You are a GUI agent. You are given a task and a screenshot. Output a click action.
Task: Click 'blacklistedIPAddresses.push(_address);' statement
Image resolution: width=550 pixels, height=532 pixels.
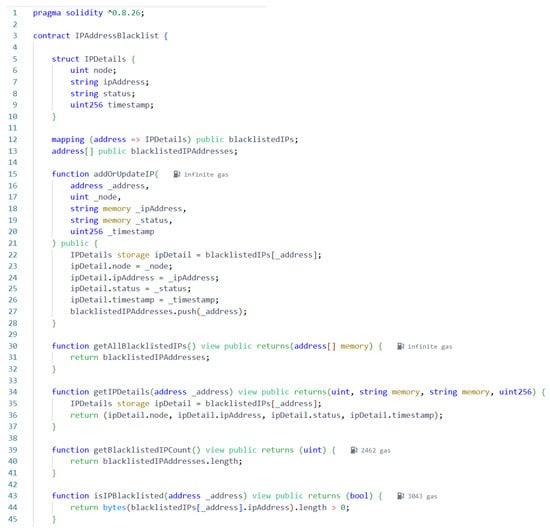159,311
